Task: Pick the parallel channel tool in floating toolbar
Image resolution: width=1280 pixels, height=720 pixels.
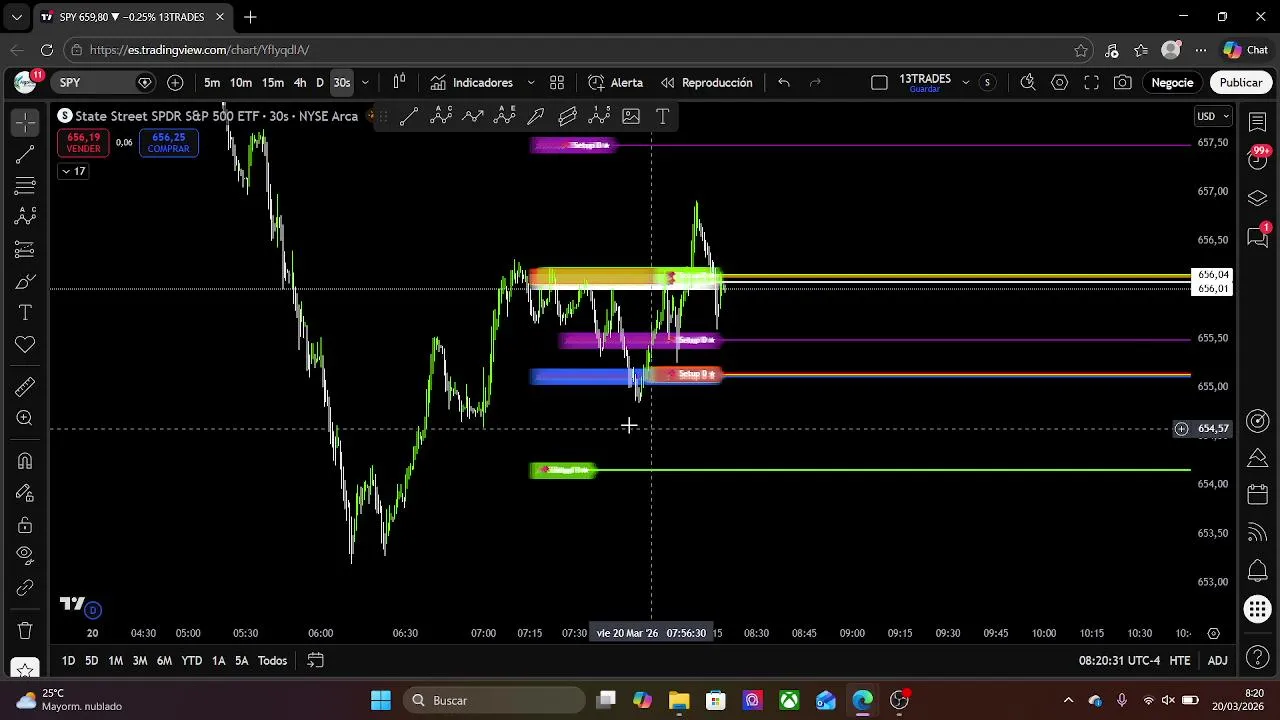Action: tap(568, 116)
